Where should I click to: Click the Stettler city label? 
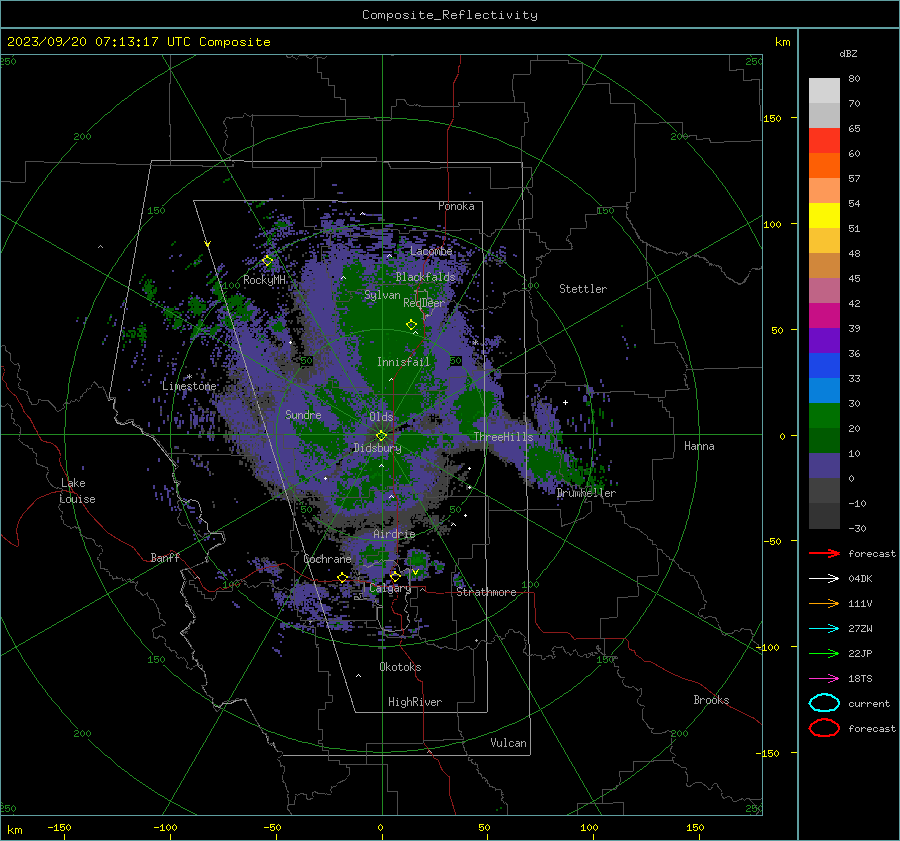[x=583, y=289]
